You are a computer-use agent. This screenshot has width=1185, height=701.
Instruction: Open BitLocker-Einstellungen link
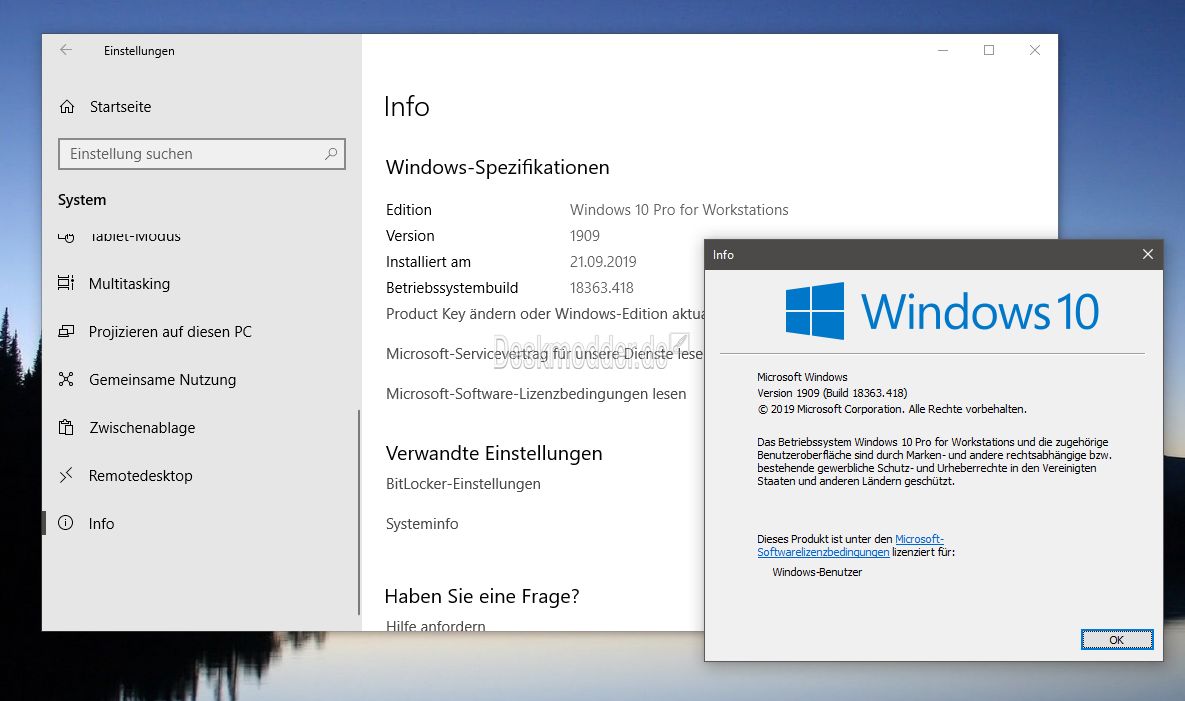(463, 483)
